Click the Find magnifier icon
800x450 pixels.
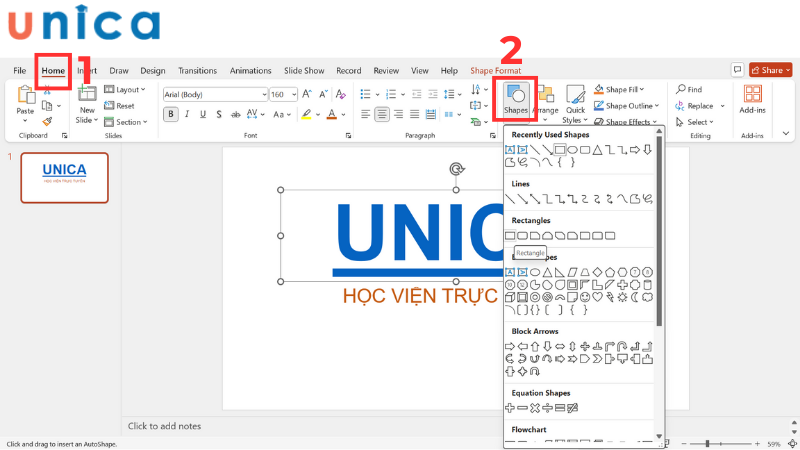tap(681, 89)
